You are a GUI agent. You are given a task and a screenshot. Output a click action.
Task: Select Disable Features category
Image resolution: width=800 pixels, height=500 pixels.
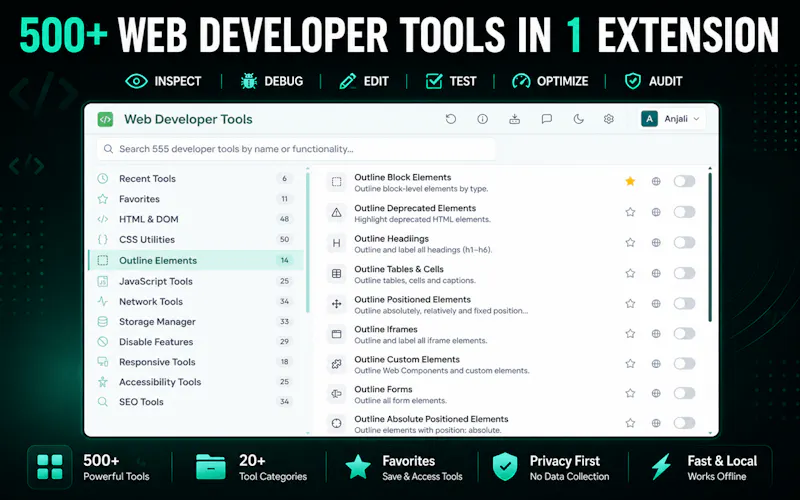pyautogui.click(x=196, y=342)
